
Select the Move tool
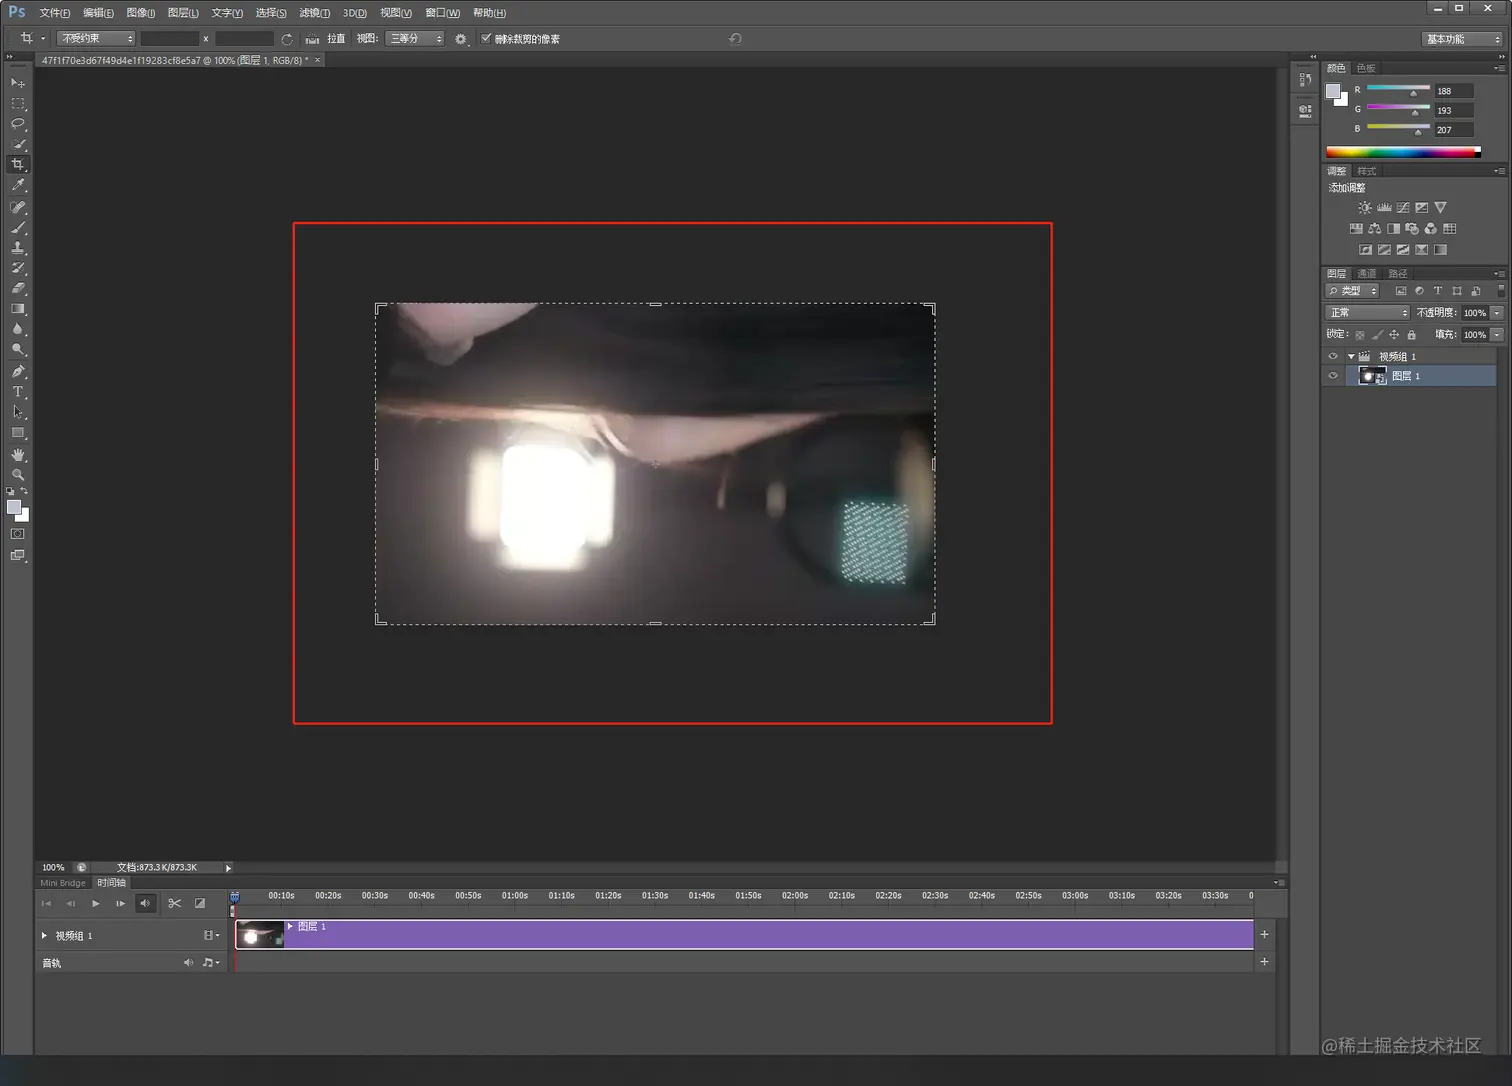[x=18, y=82]
